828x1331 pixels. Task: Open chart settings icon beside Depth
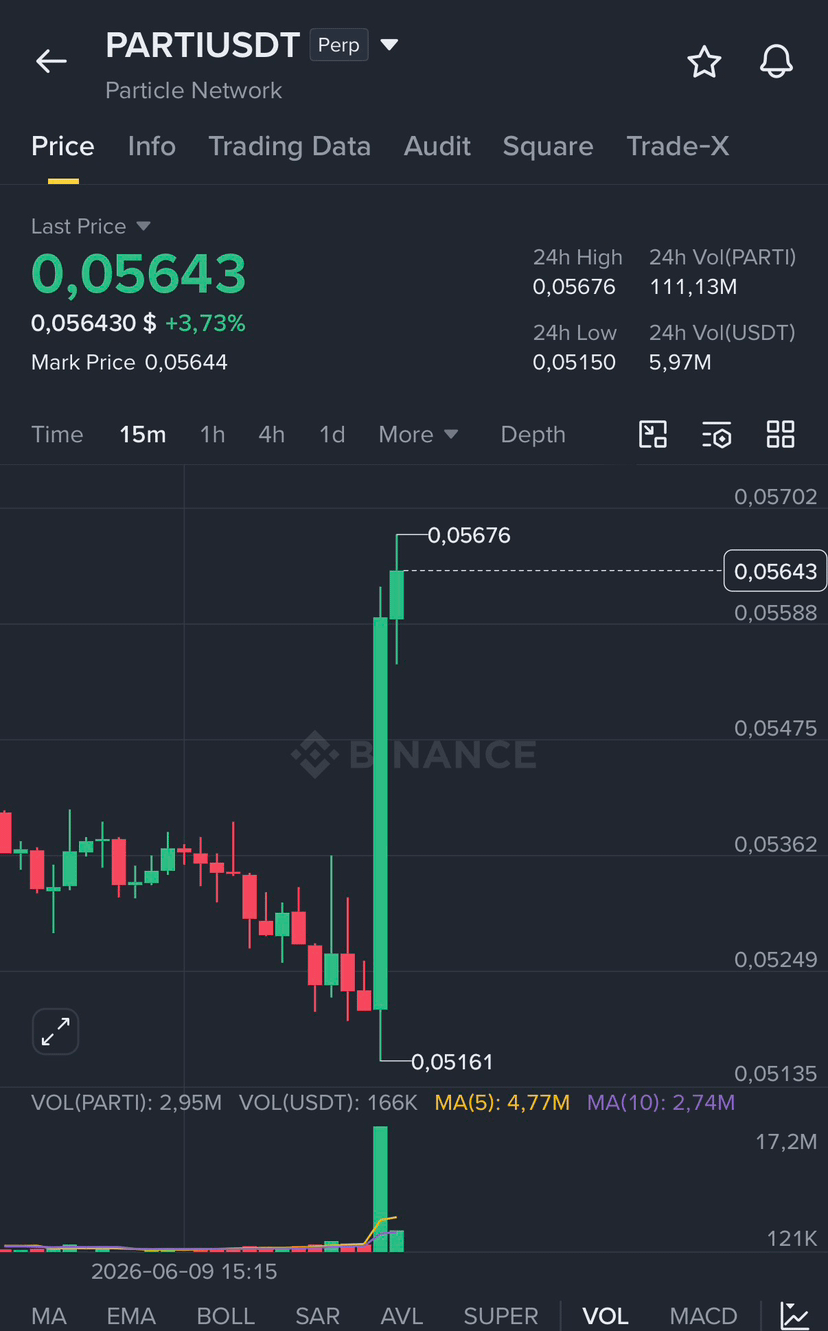point(716,434)
